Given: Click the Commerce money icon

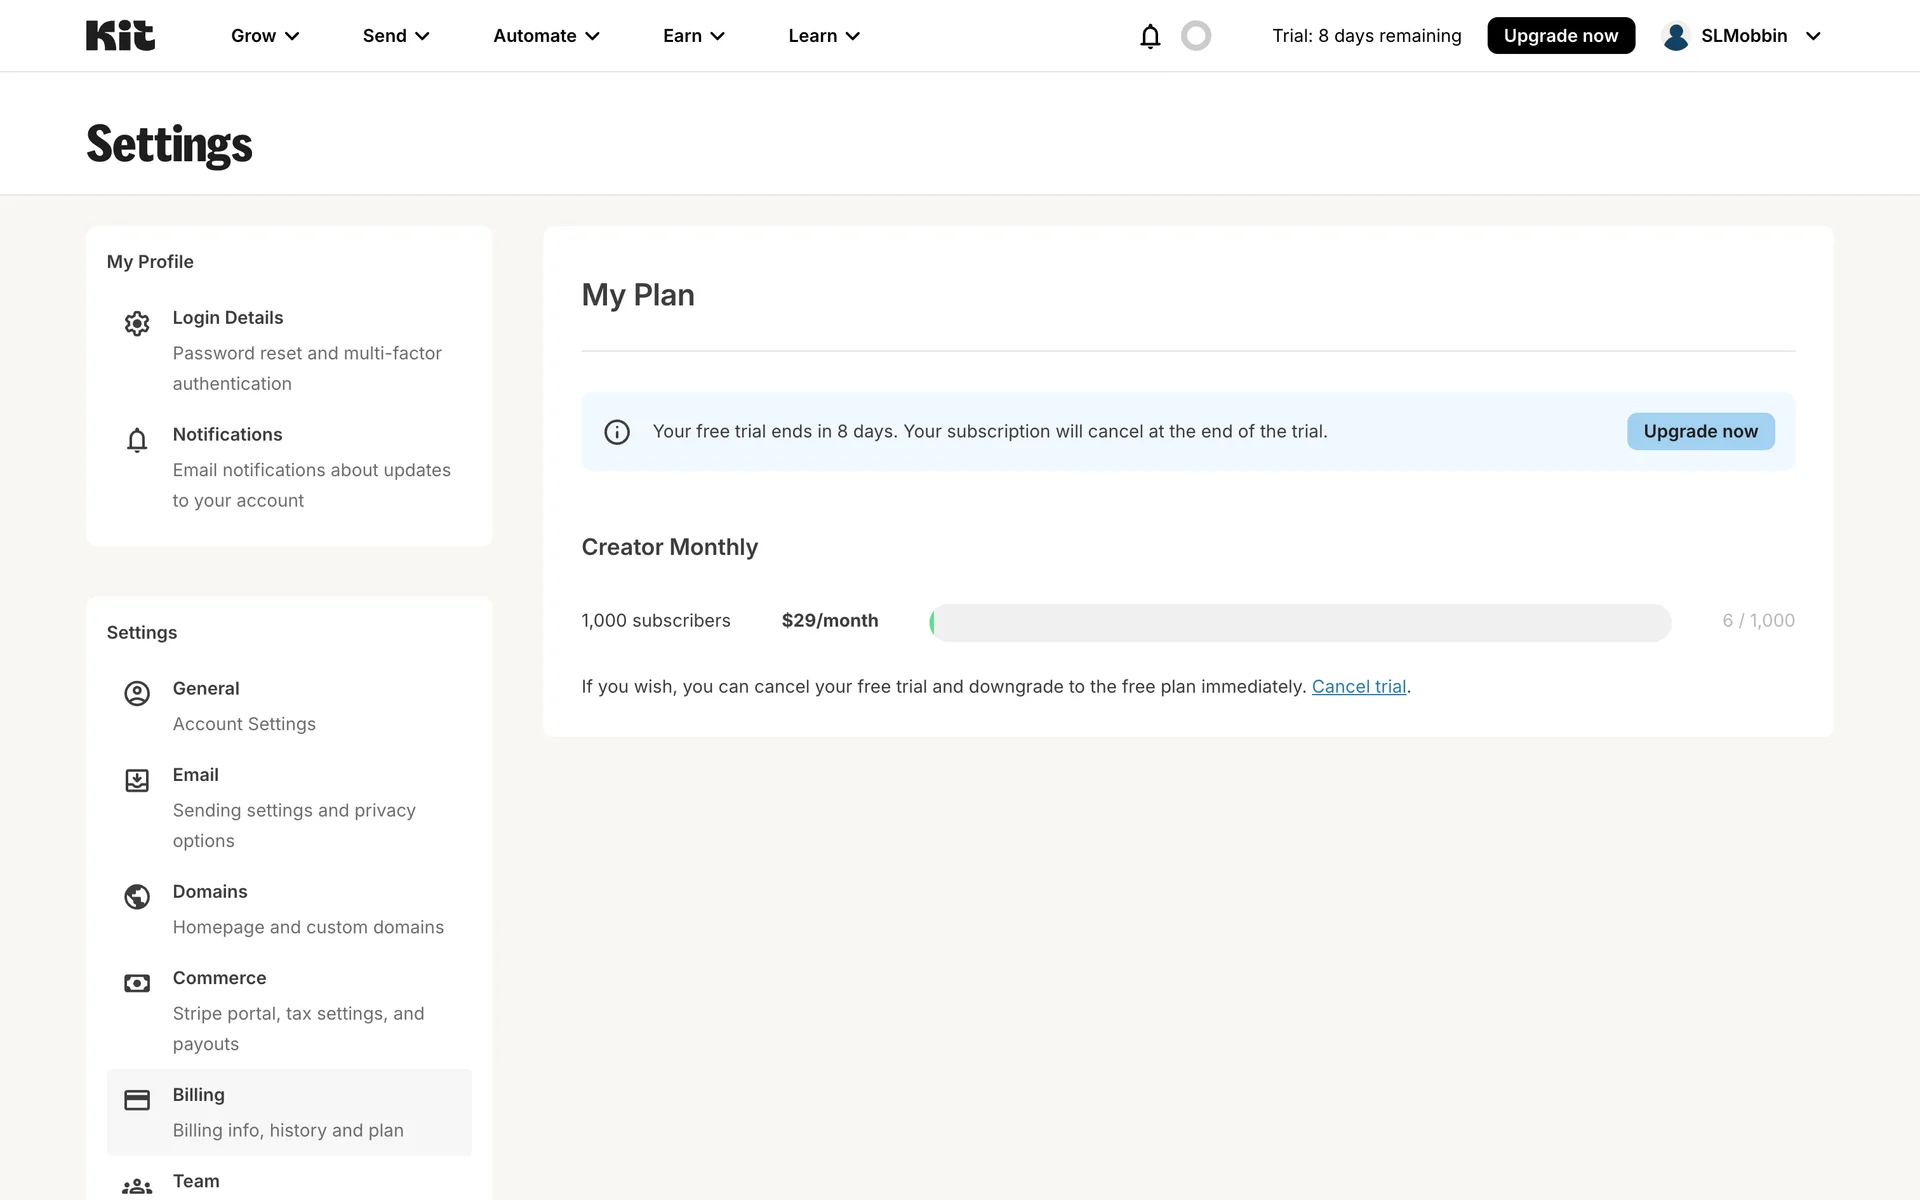Looking at the screenshot, I should (137, 983).
